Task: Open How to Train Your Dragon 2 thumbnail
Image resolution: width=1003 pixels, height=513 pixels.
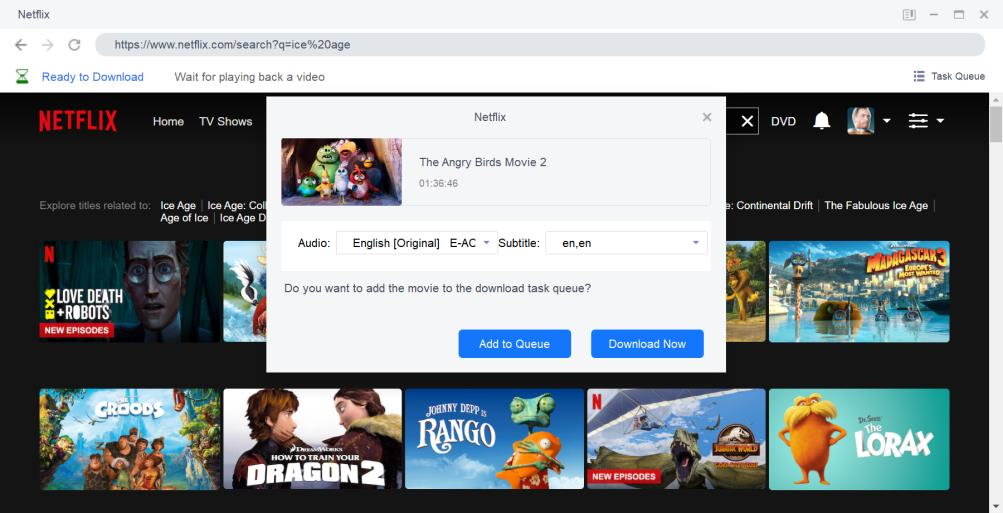Action: pos(312,439)
